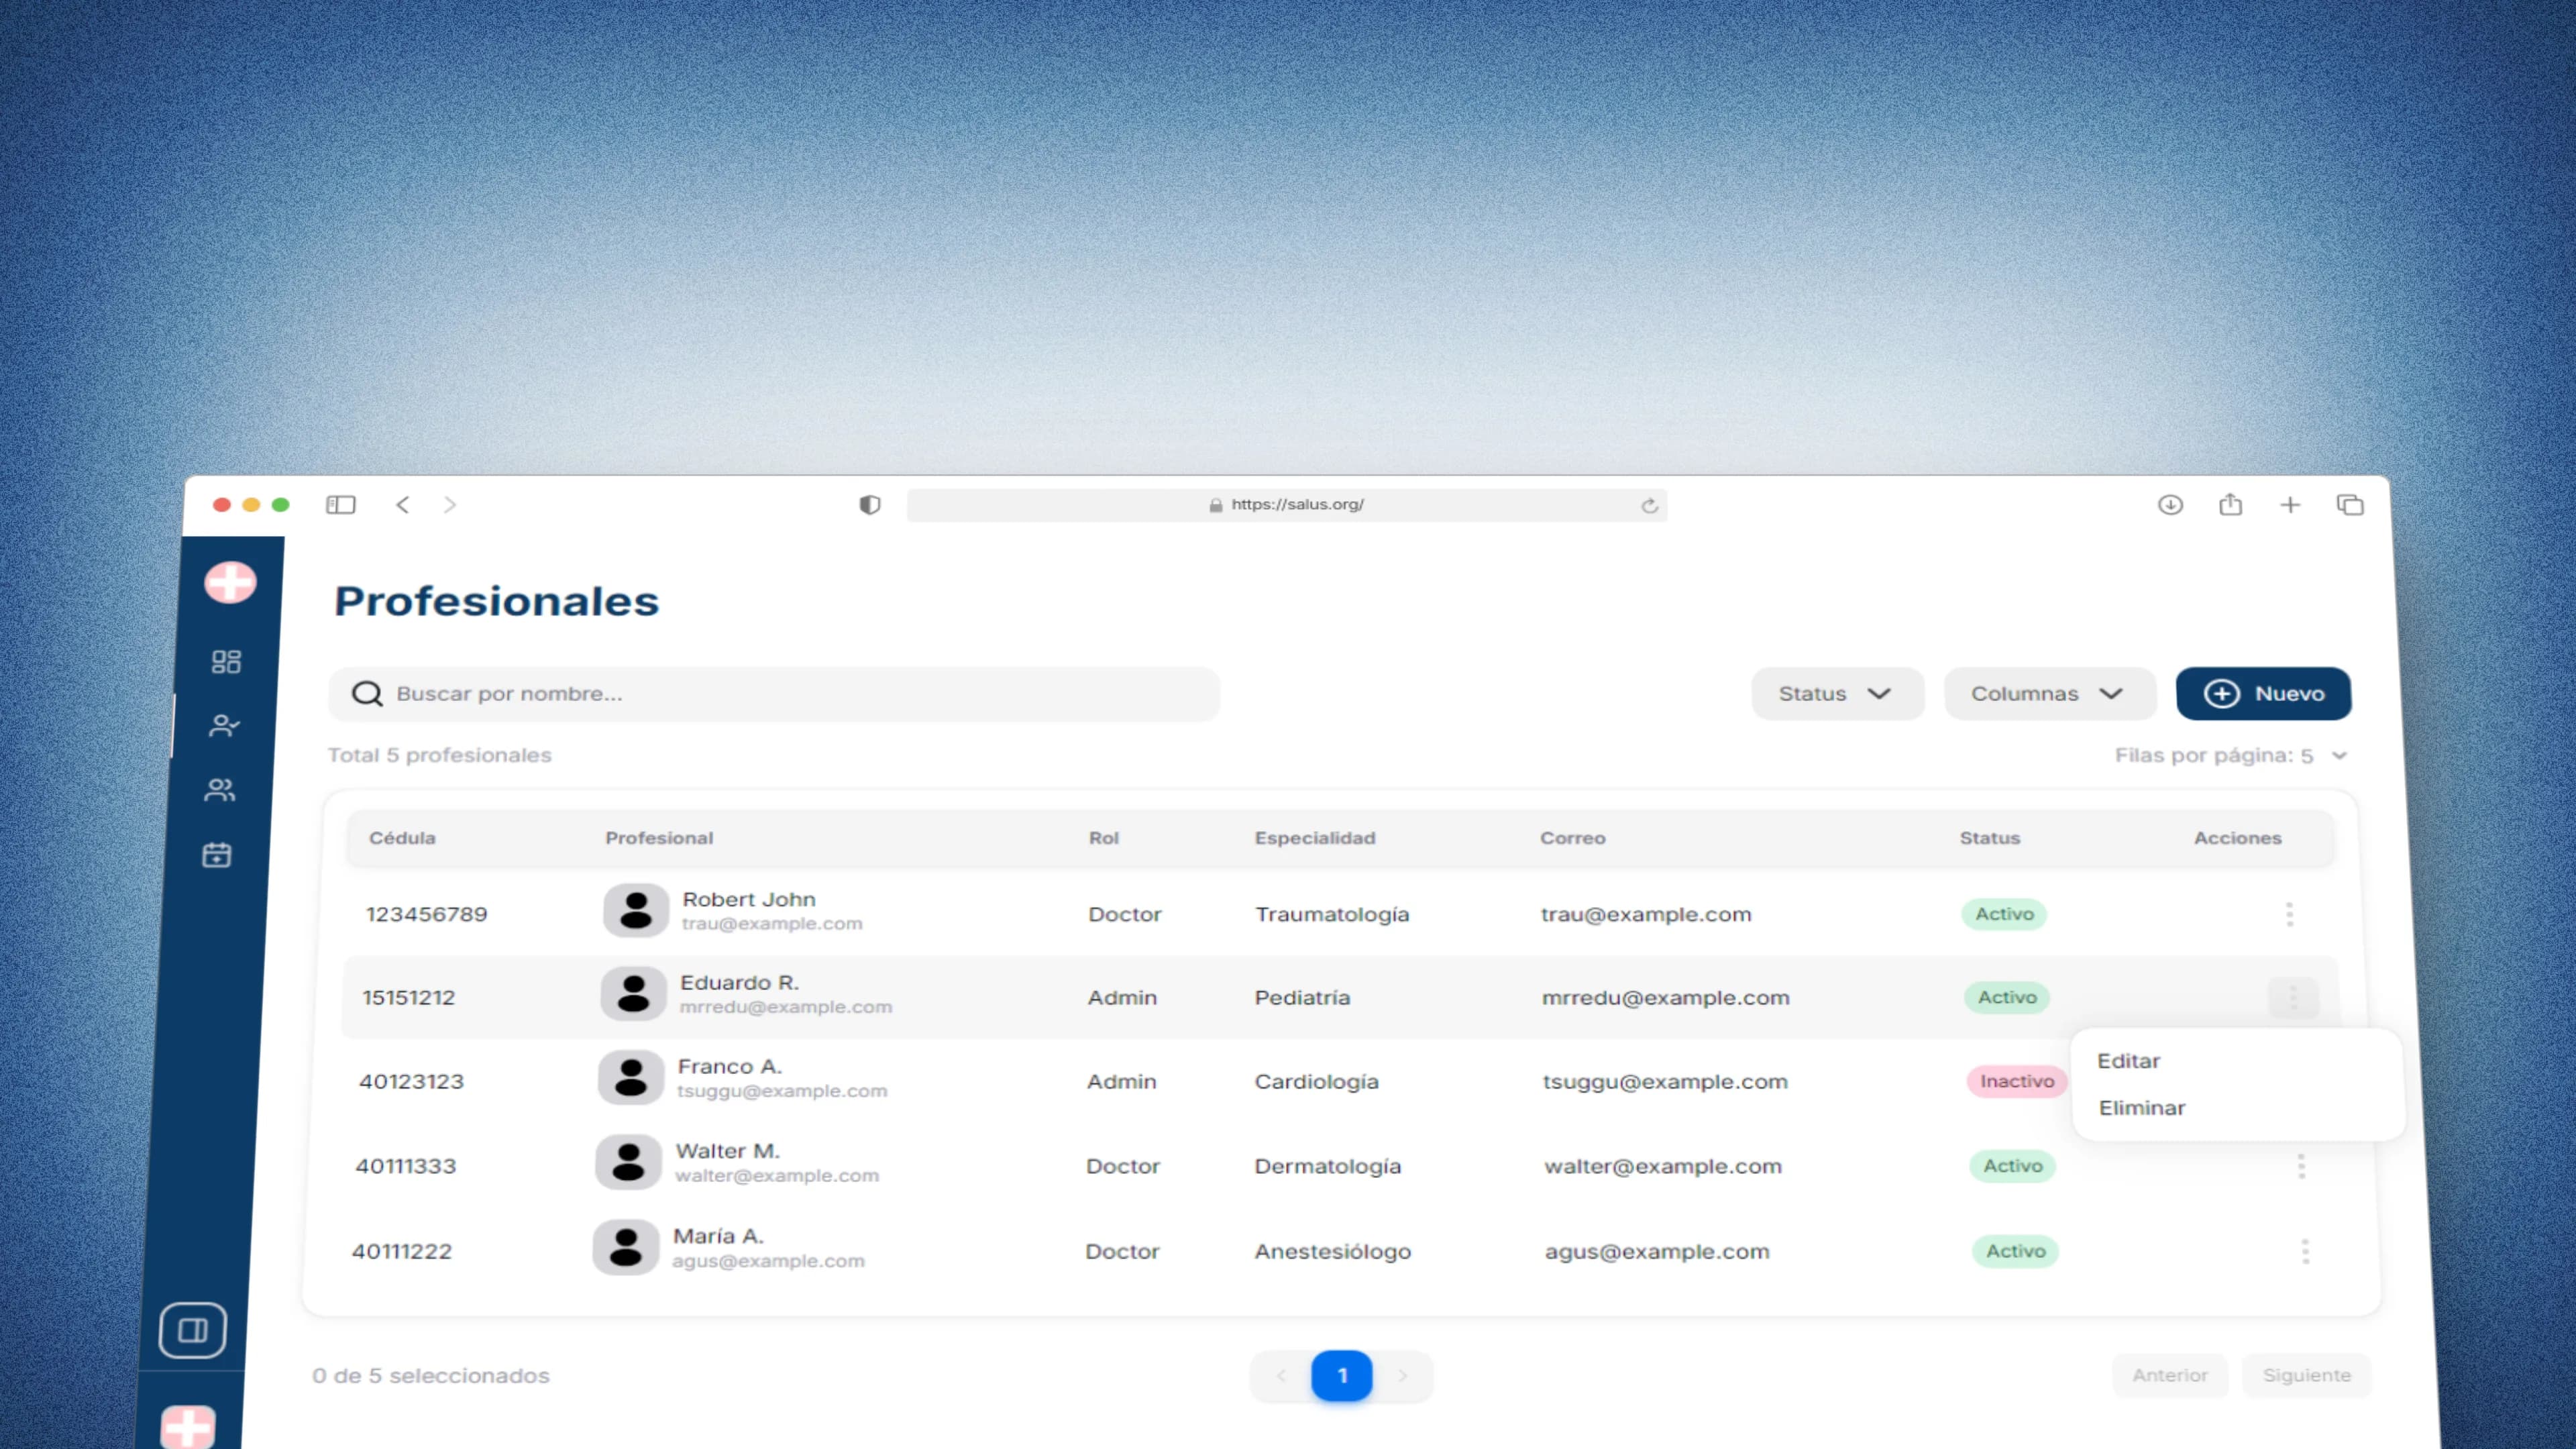Click the browser share icon

2230,505
